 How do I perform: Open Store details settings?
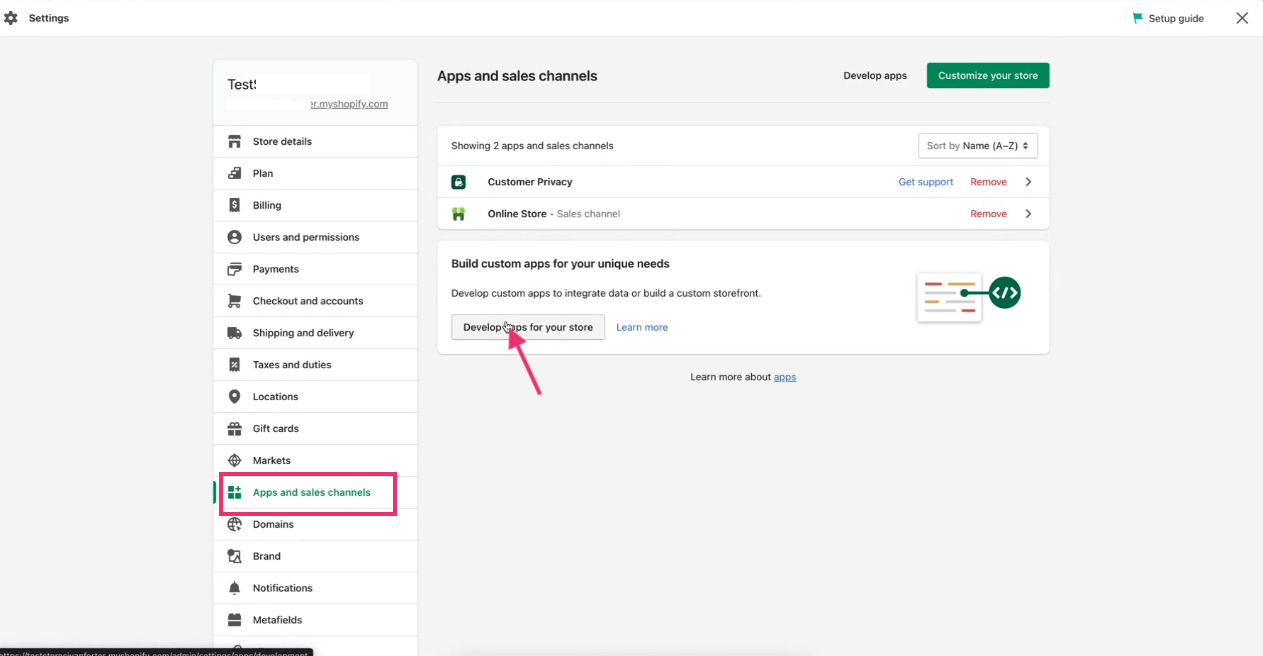point(315,141)
